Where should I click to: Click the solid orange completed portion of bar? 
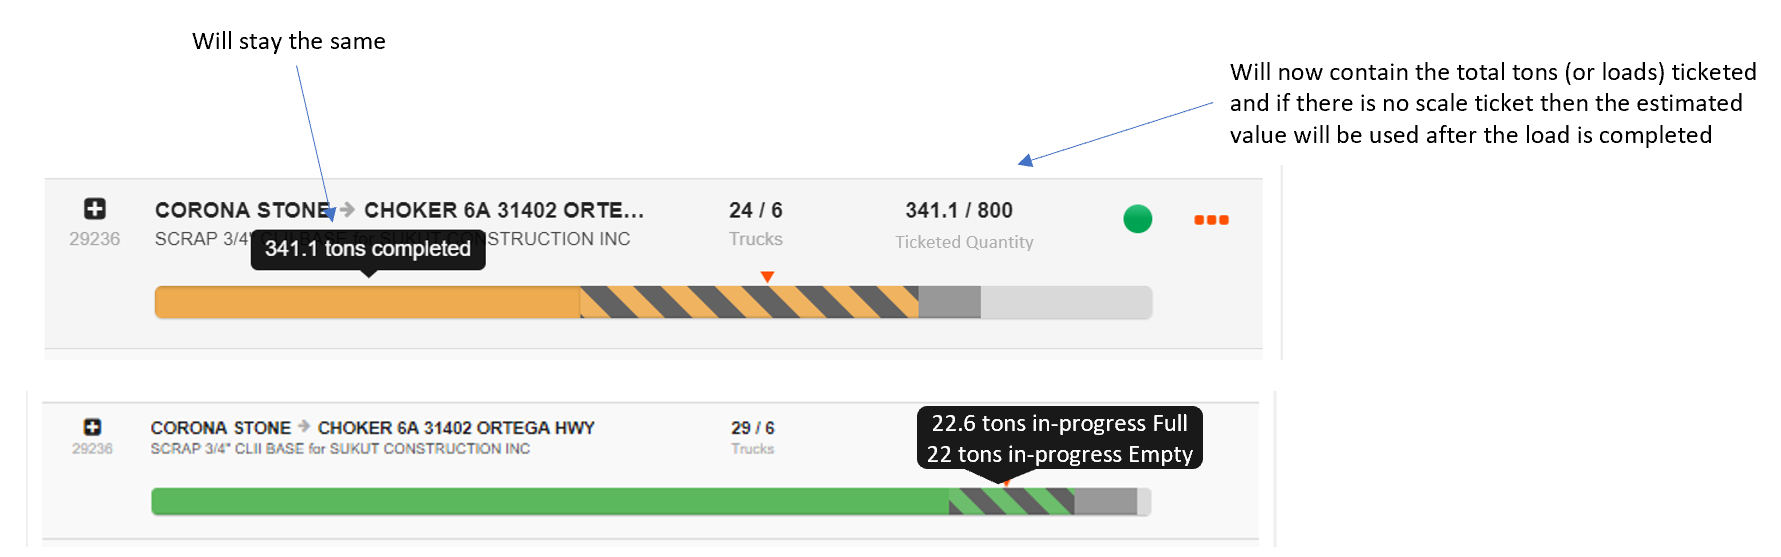point(368,302)
